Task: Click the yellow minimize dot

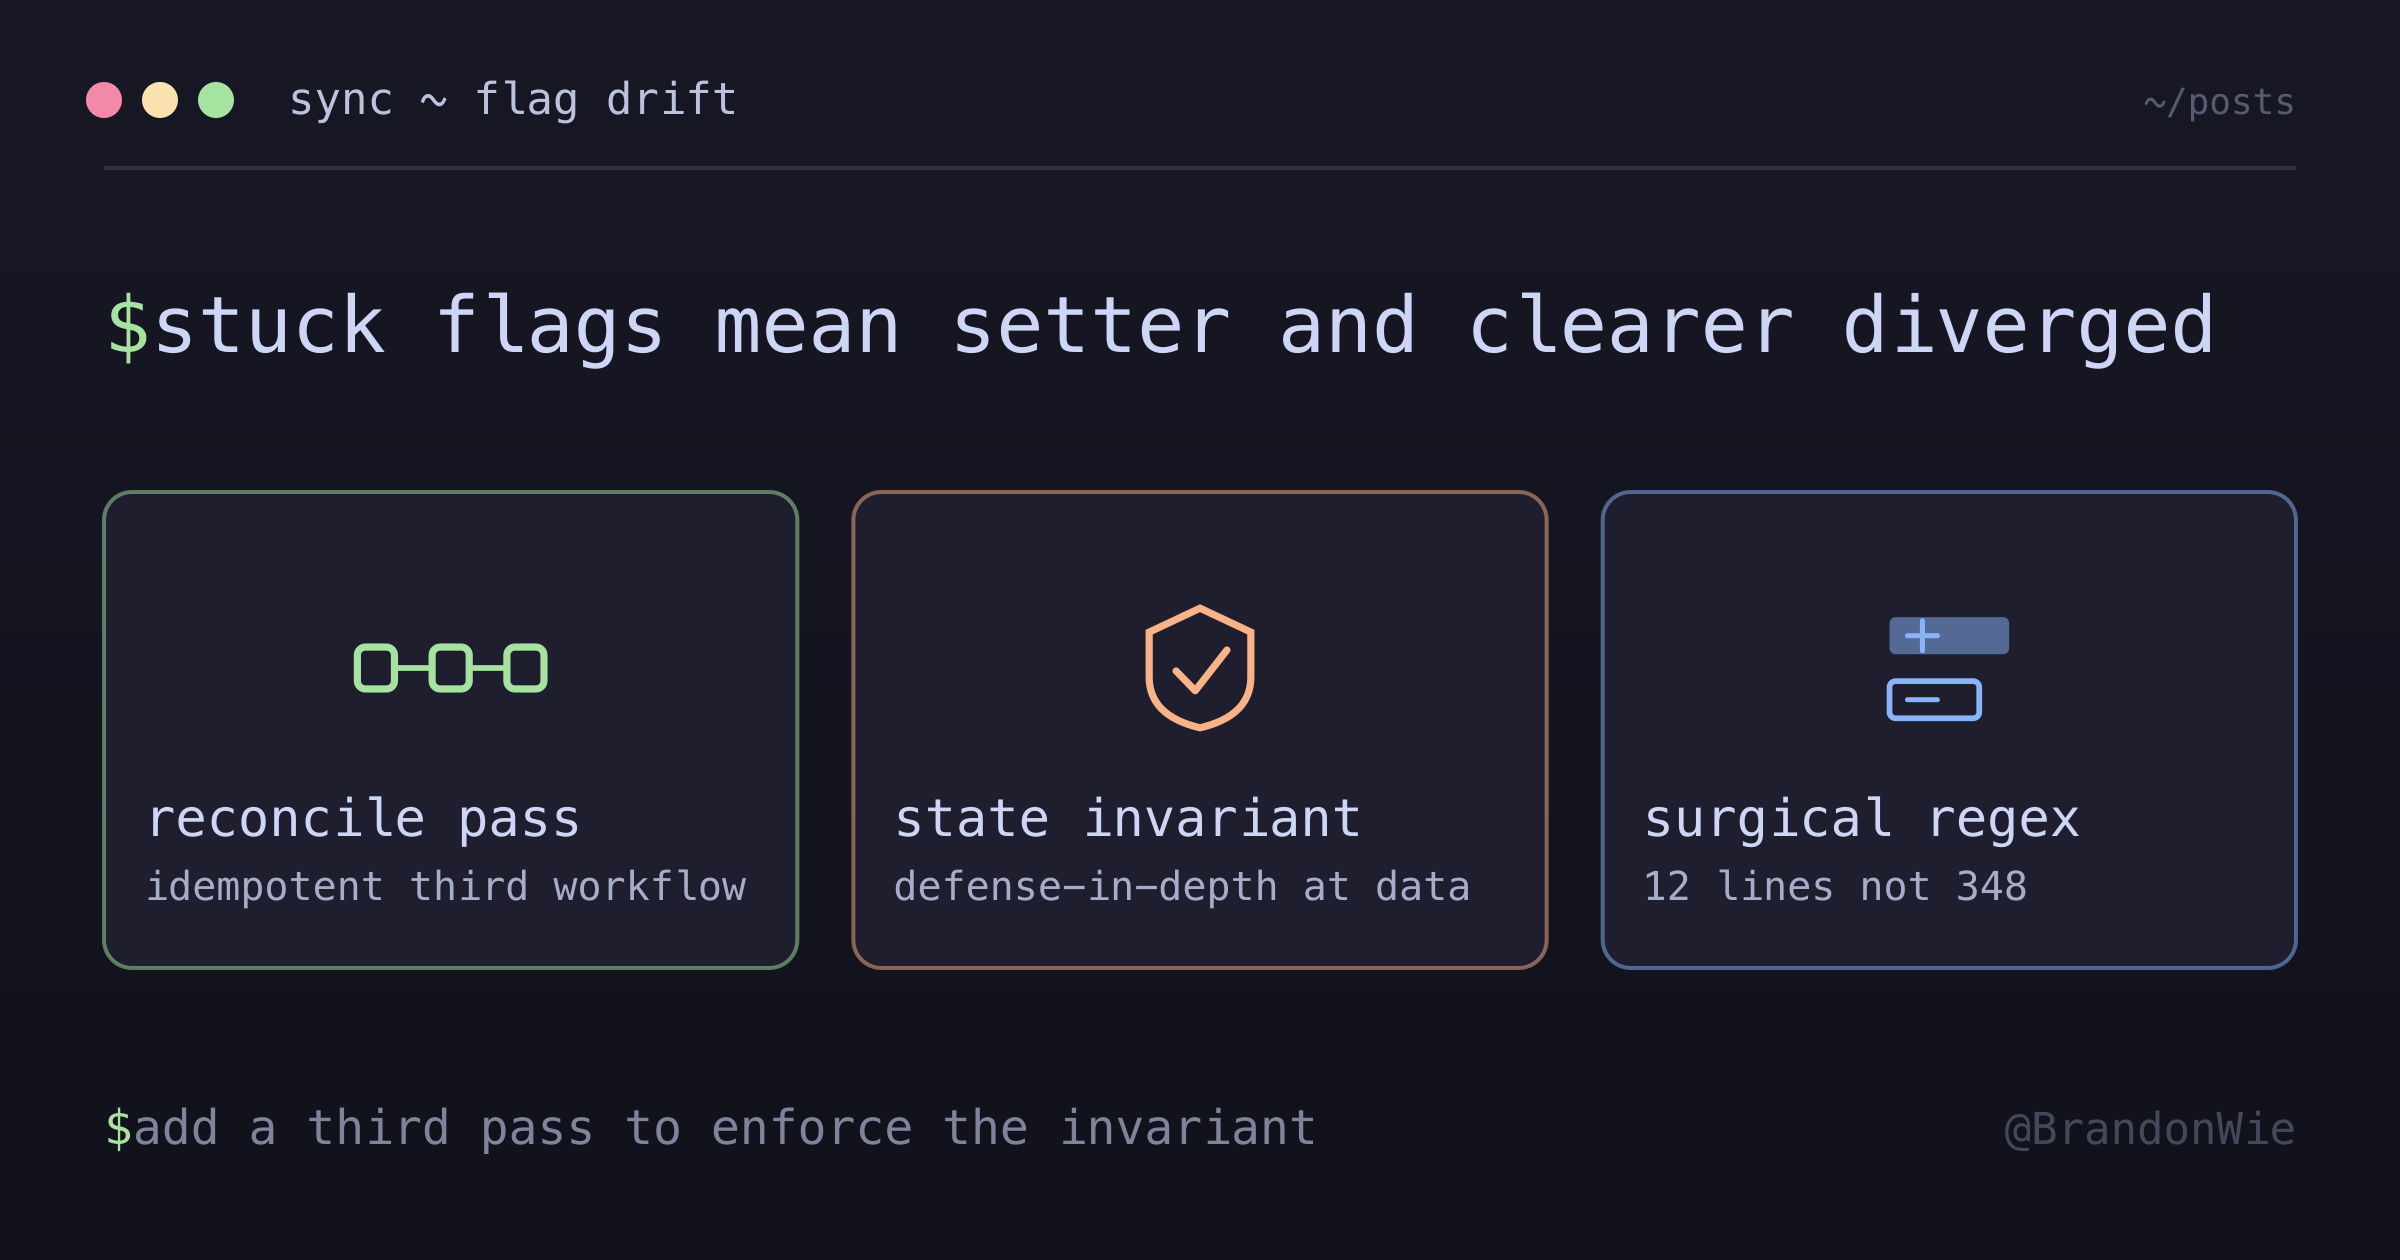Action: click(x=160, y=100)
